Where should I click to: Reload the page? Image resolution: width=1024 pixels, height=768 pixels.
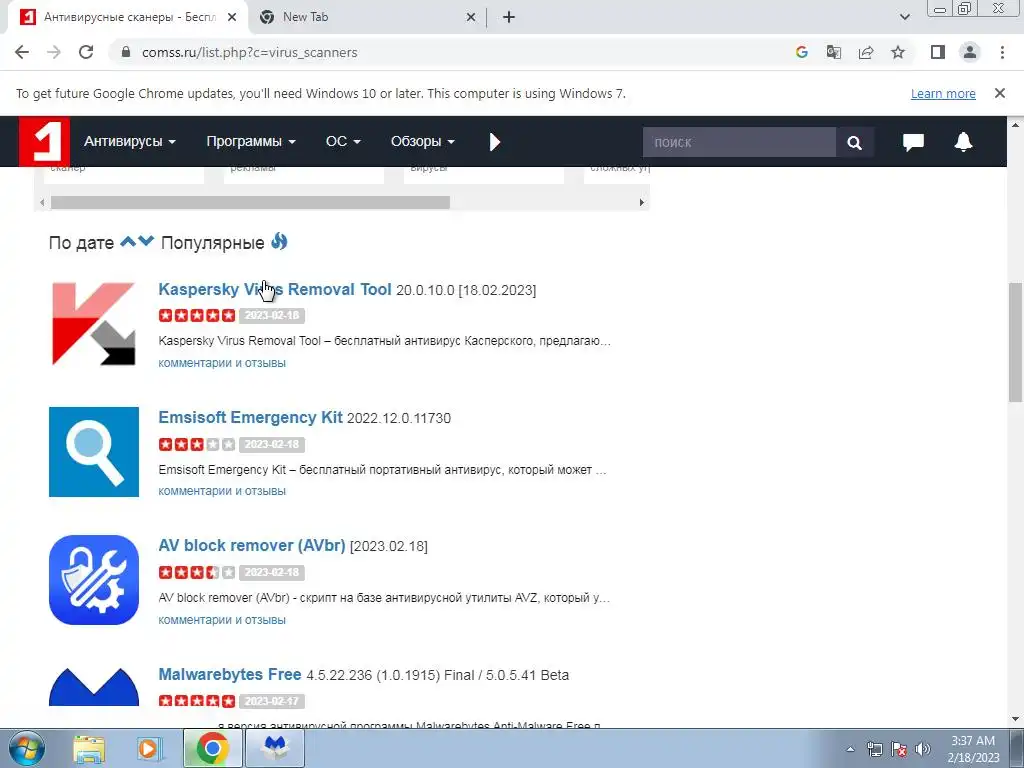(86, 52)
